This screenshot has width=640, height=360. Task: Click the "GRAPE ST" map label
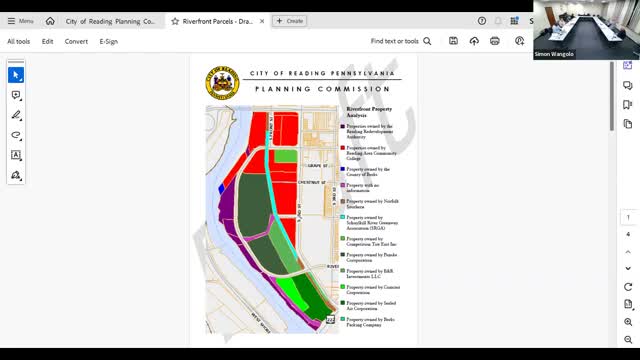point(318,166)
